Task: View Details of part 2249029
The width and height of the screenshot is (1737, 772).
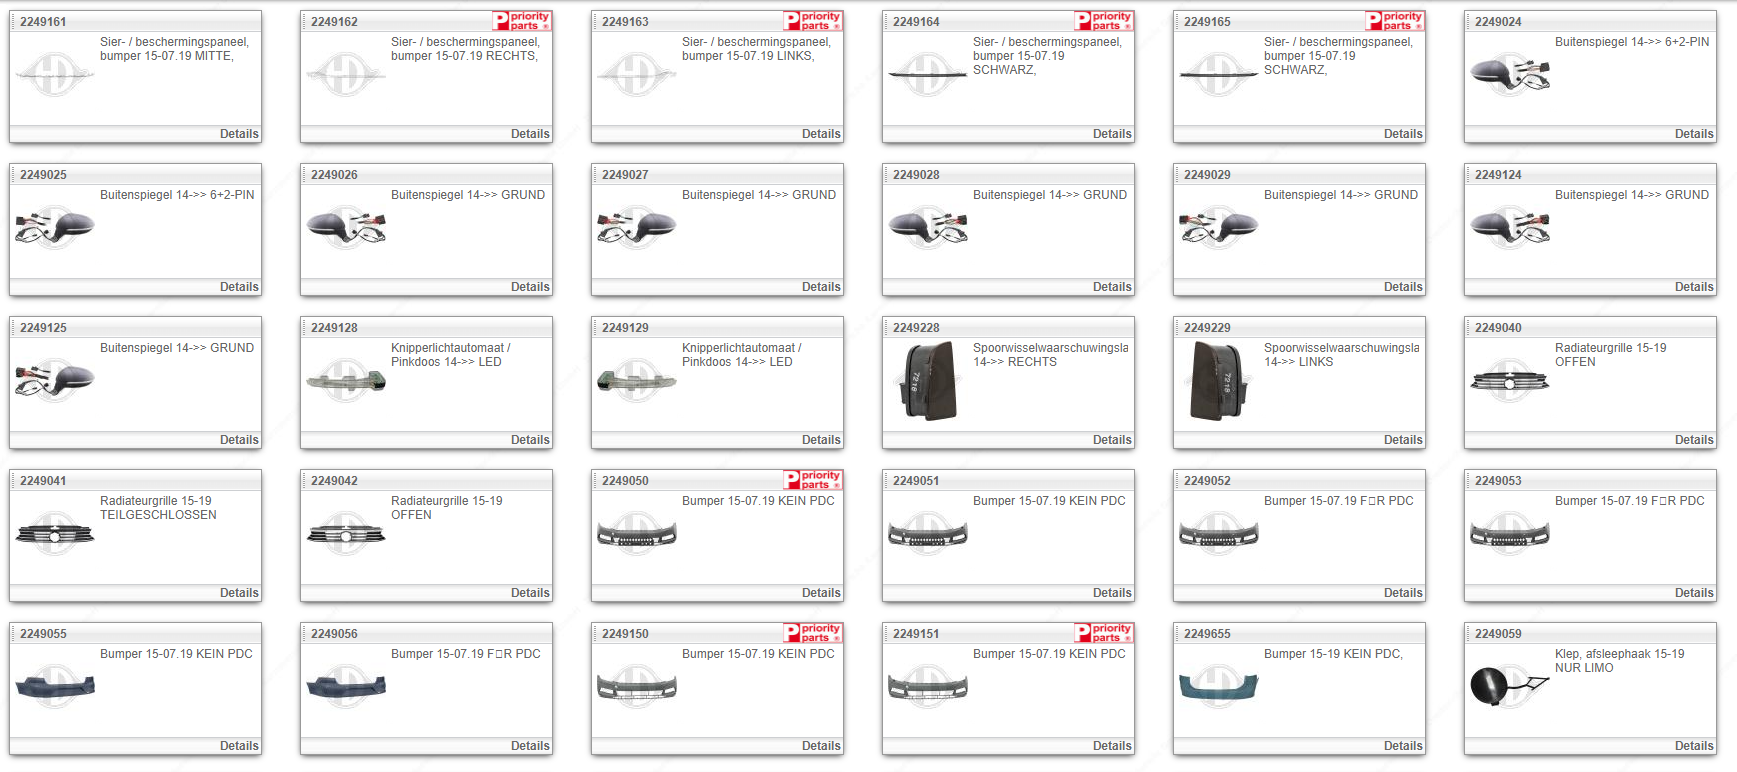Action: pyautogui.click(x=1402, y=287)
